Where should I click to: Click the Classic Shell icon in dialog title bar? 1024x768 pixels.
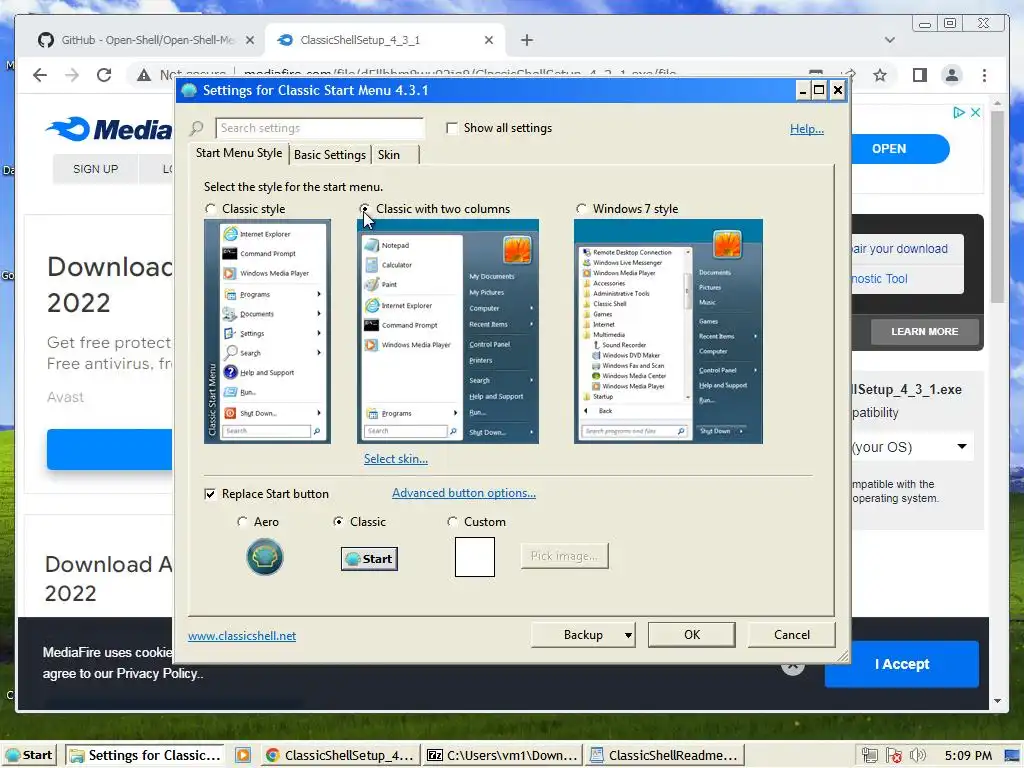click(x=189, y=90)
